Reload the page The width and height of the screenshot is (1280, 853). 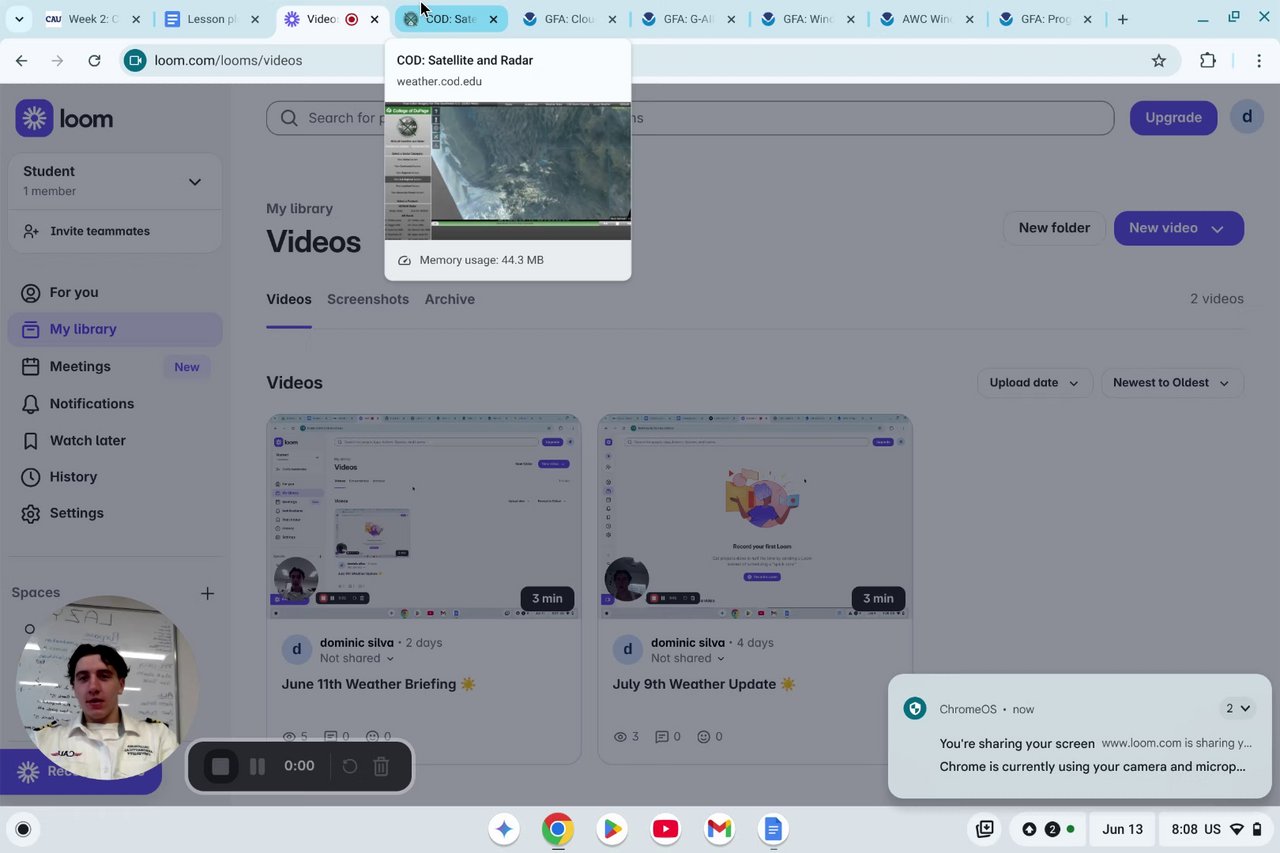[94, 60]
